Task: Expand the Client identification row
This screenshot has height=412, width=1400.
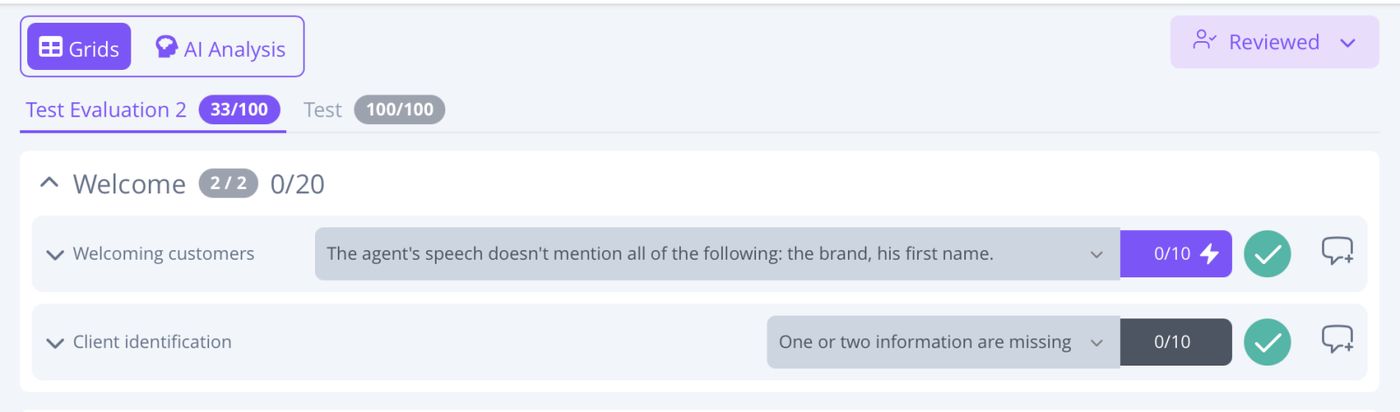Action: 55,342
